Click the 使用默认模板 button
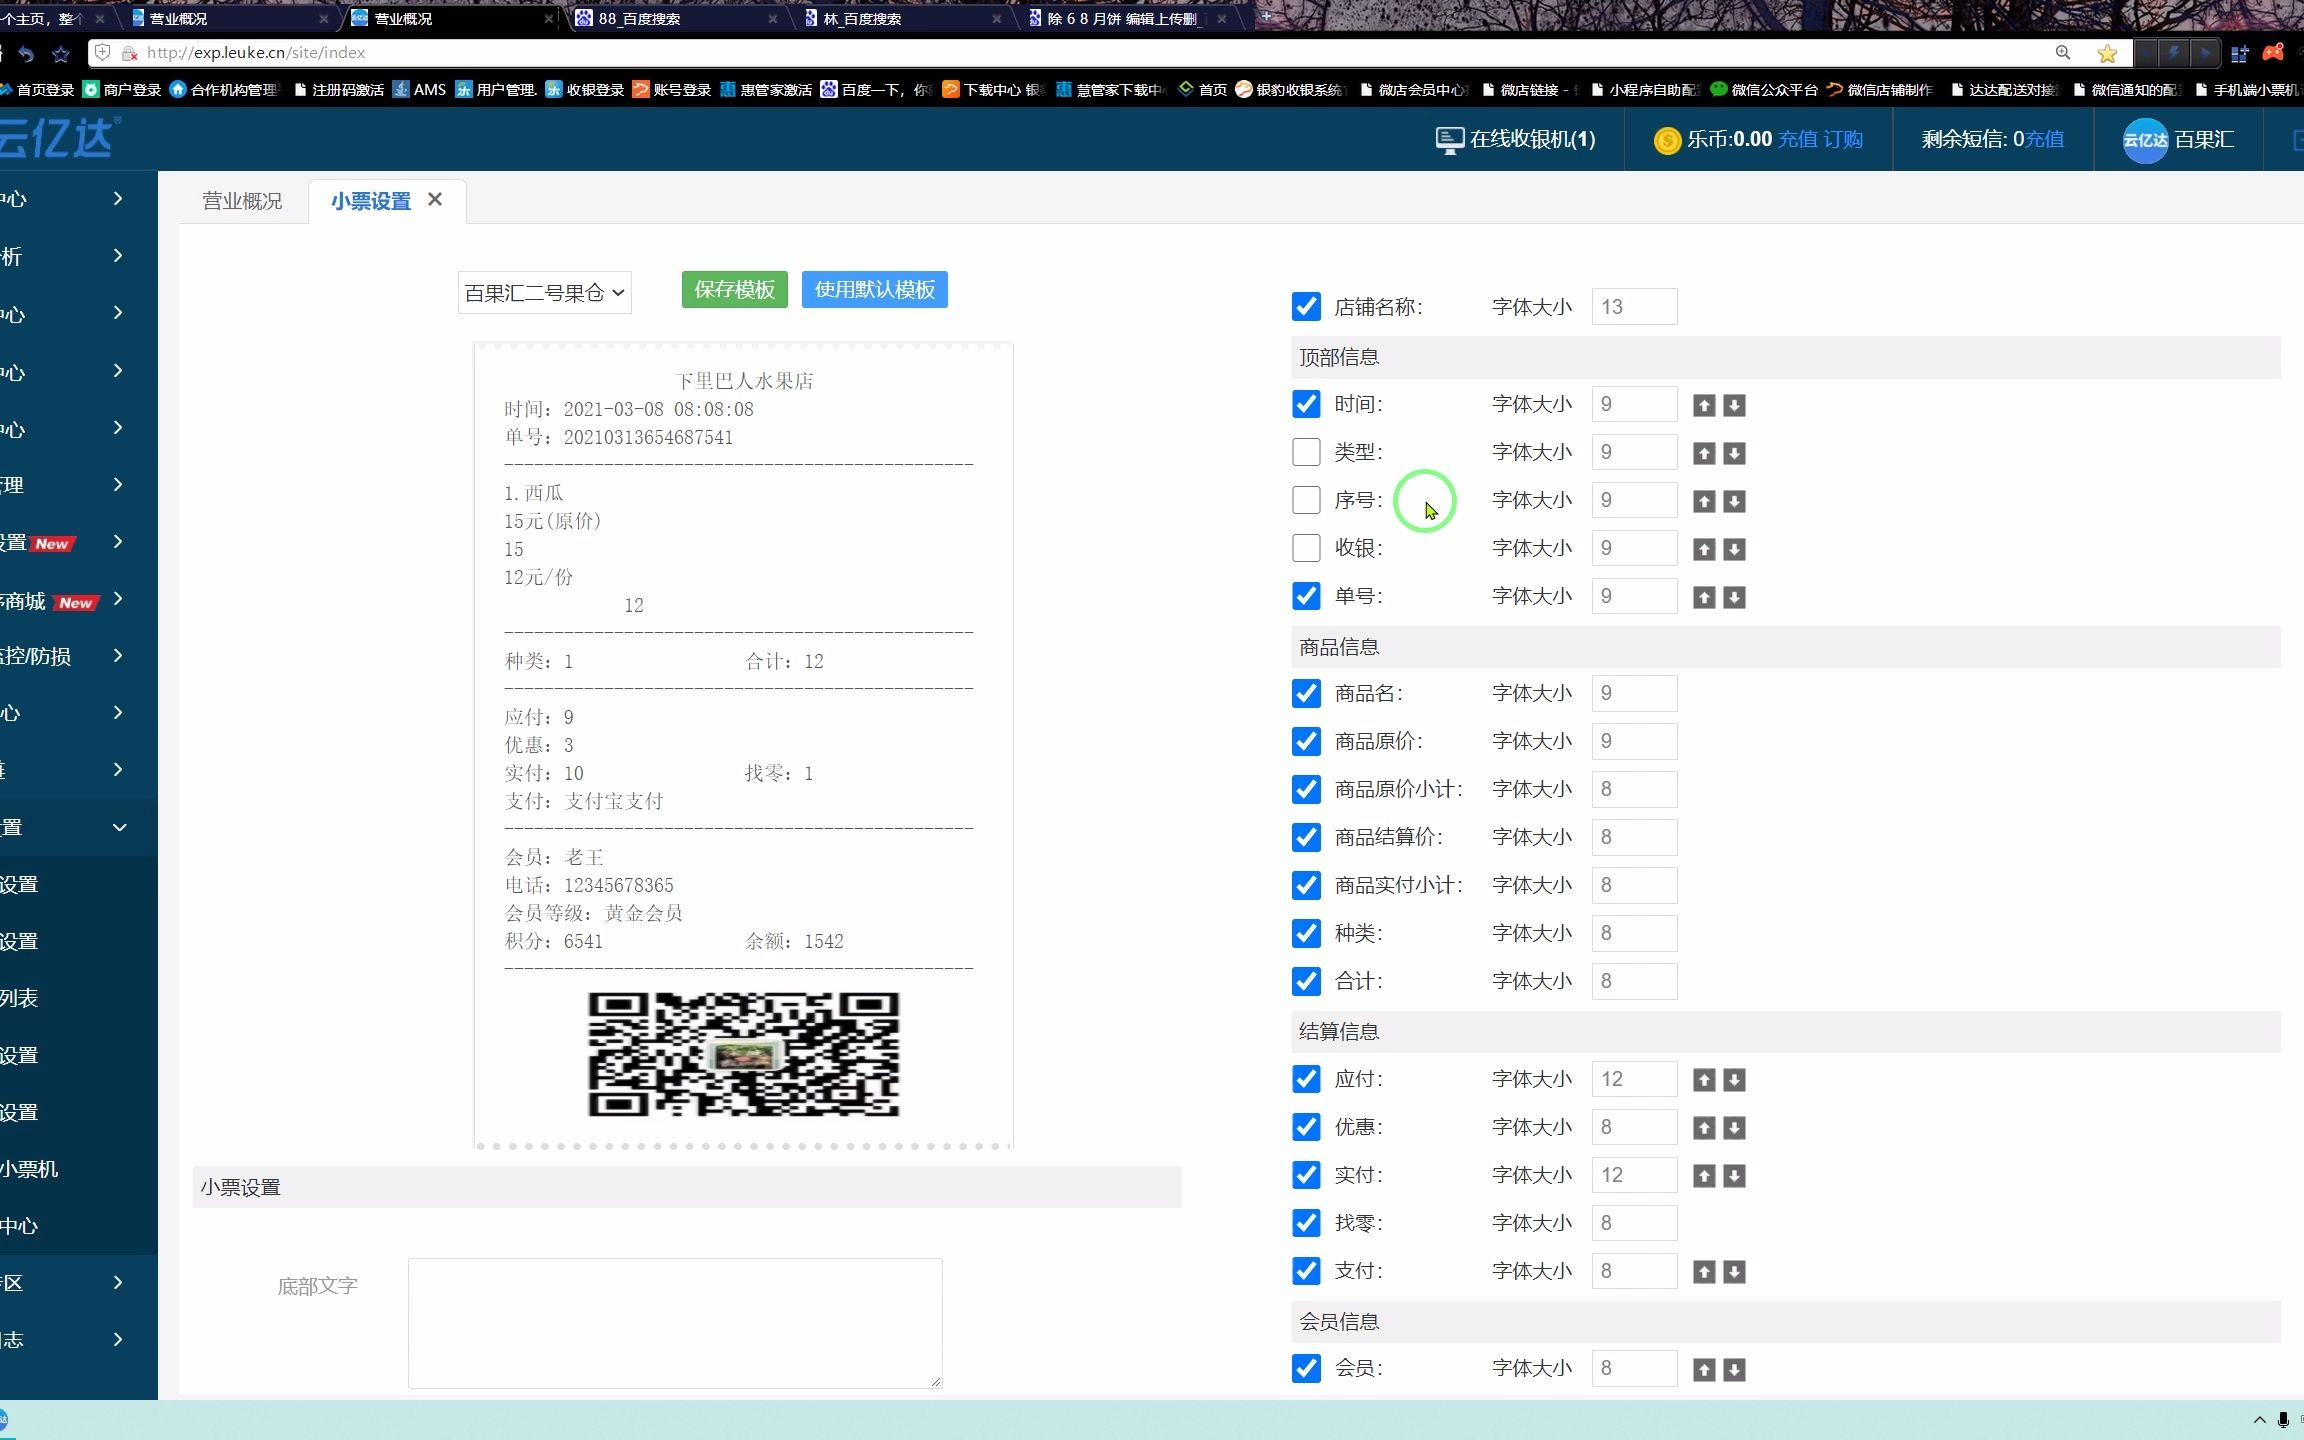Viewport: 2304px width, 1440px height. pyautogui.click(x=874, y=287)
